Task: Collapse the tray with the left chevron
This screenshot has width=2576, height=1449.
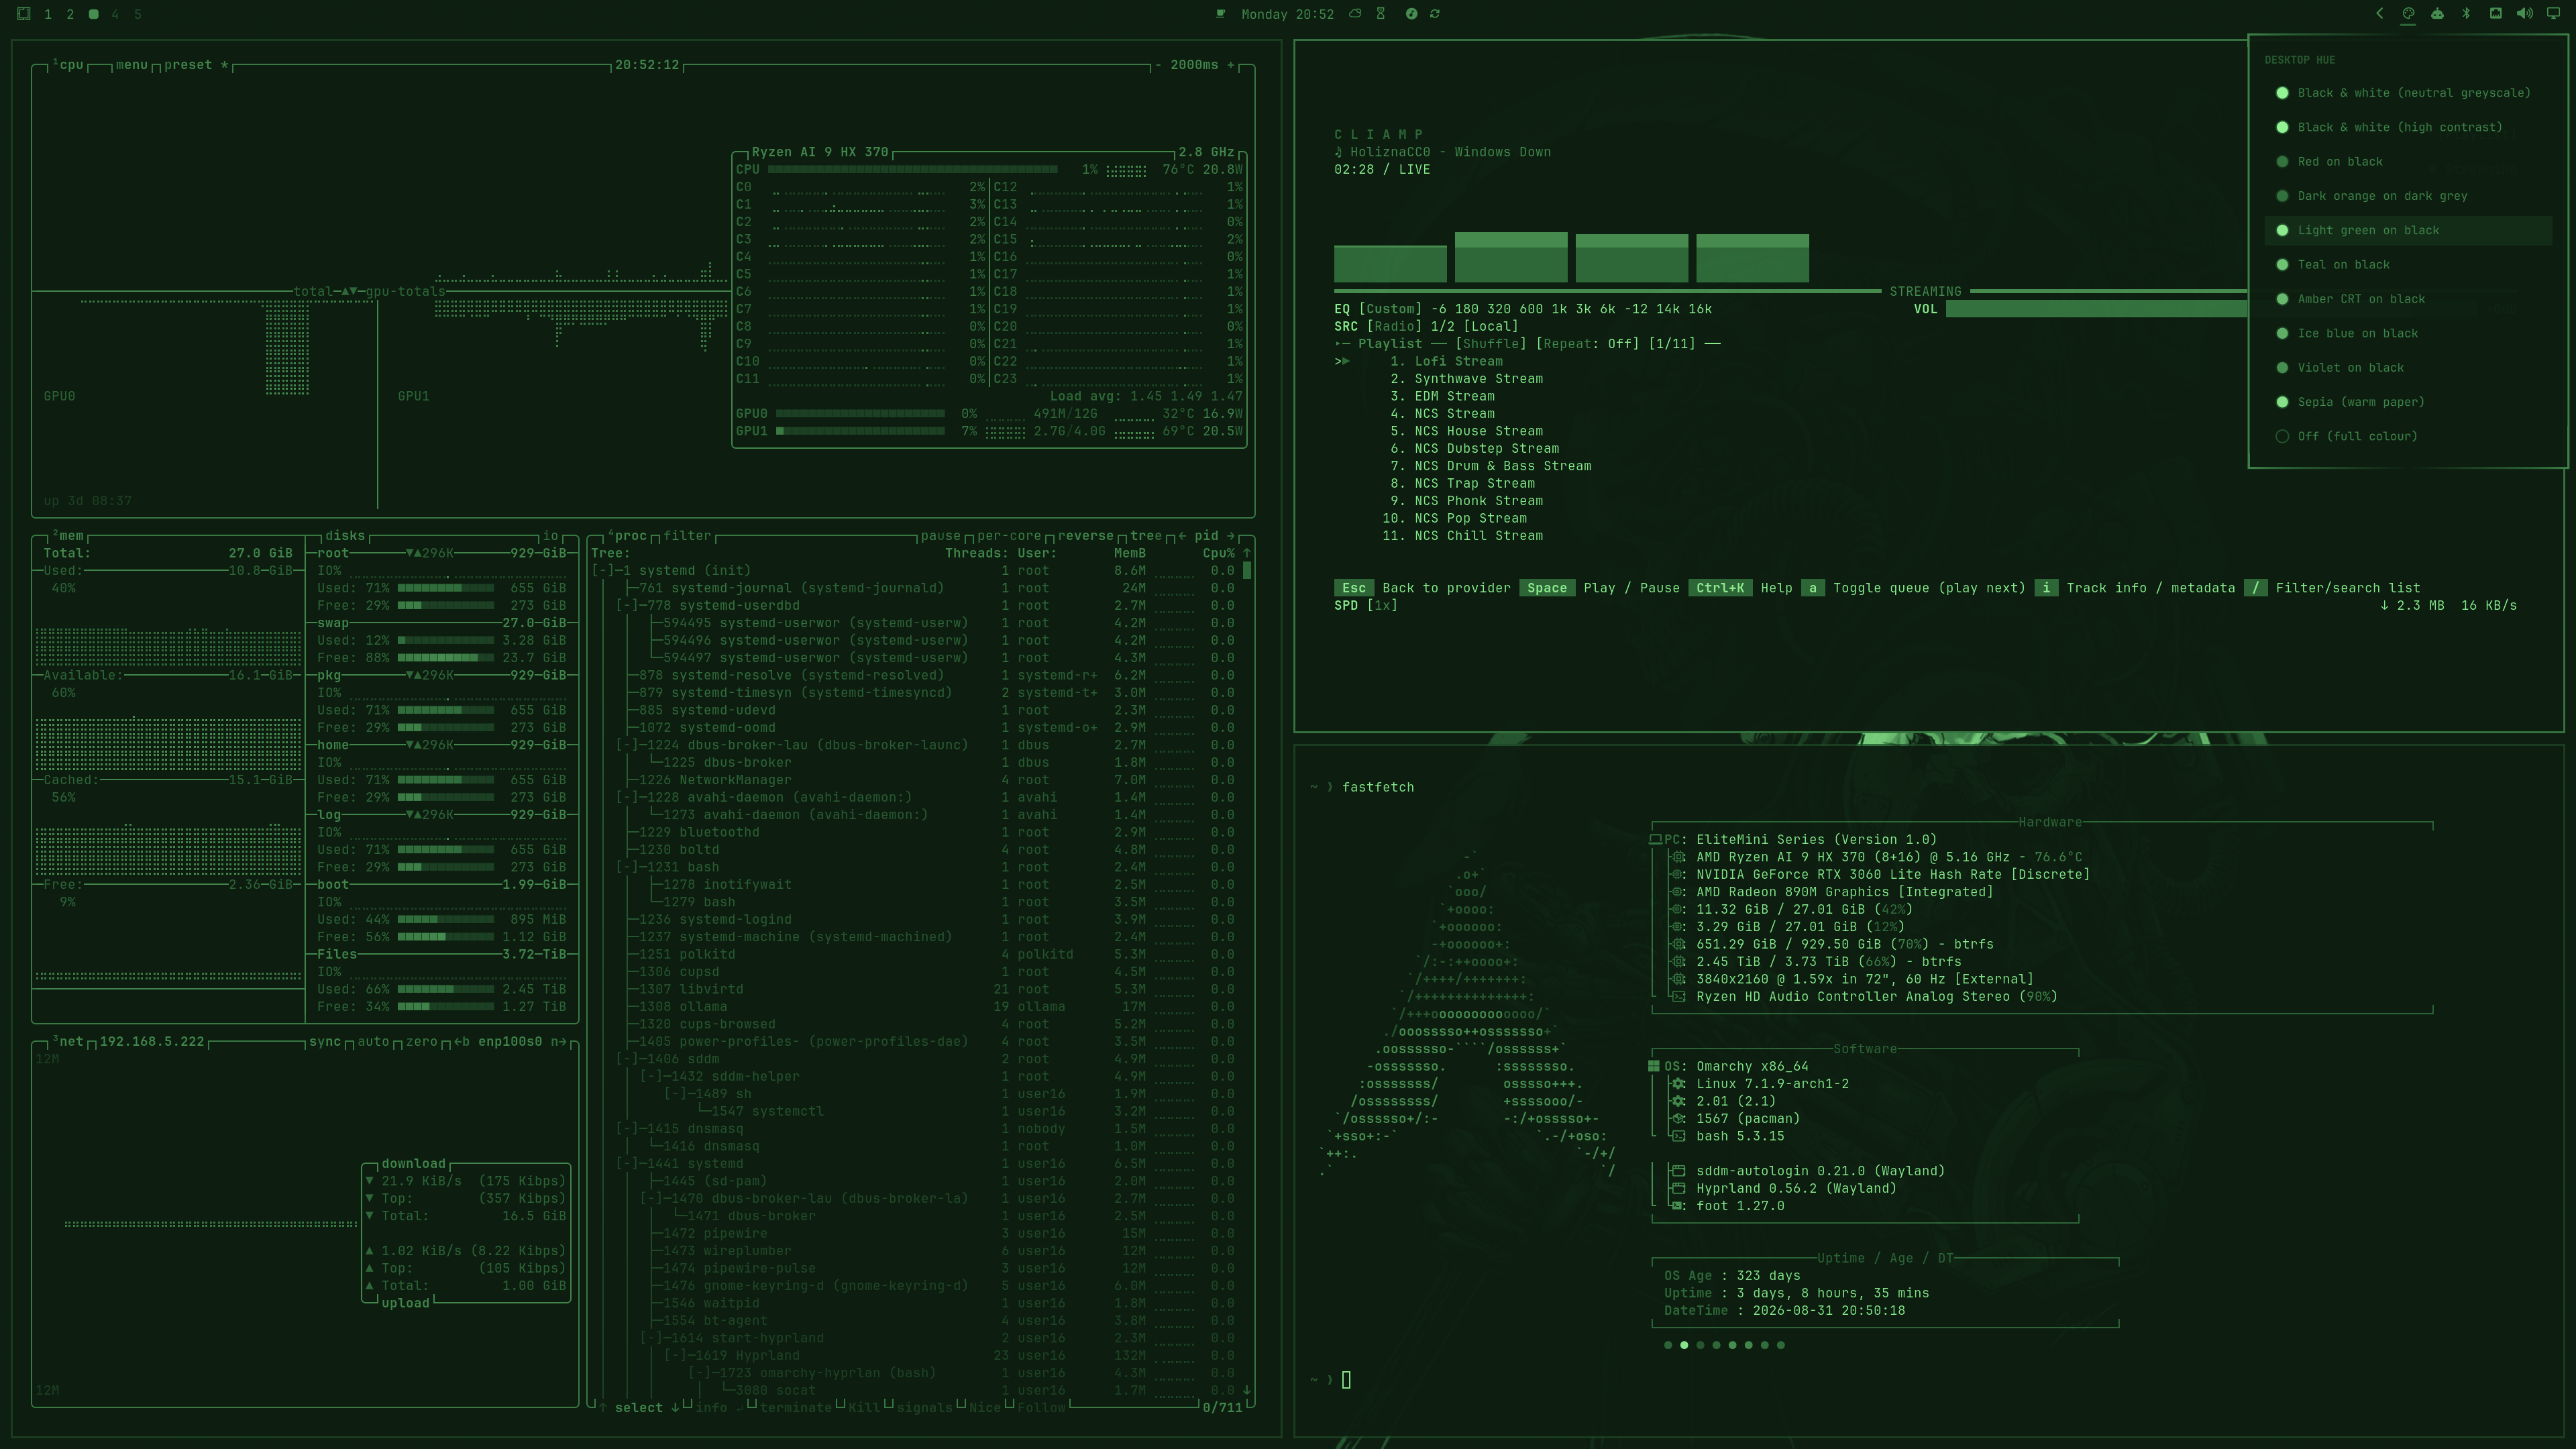Action: pyautogui.click(x=2380, y=14)
